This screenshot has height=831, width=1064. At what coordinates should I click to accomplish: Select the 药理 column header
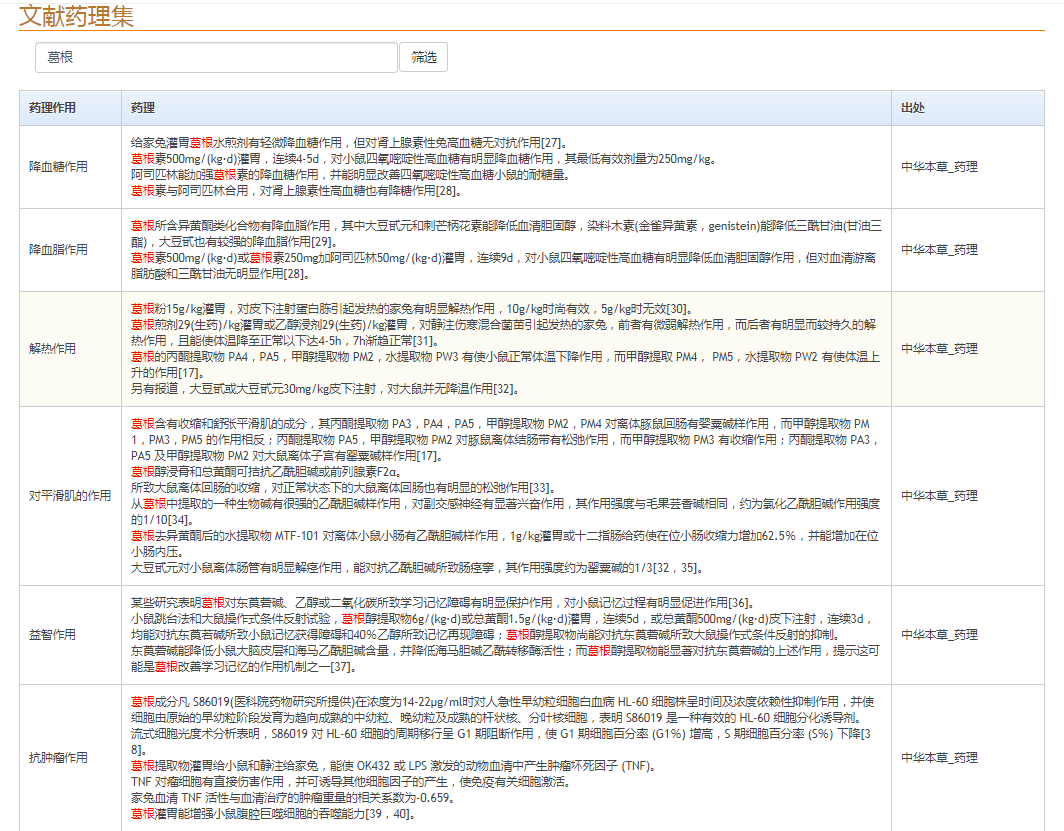tap(143, 108)
